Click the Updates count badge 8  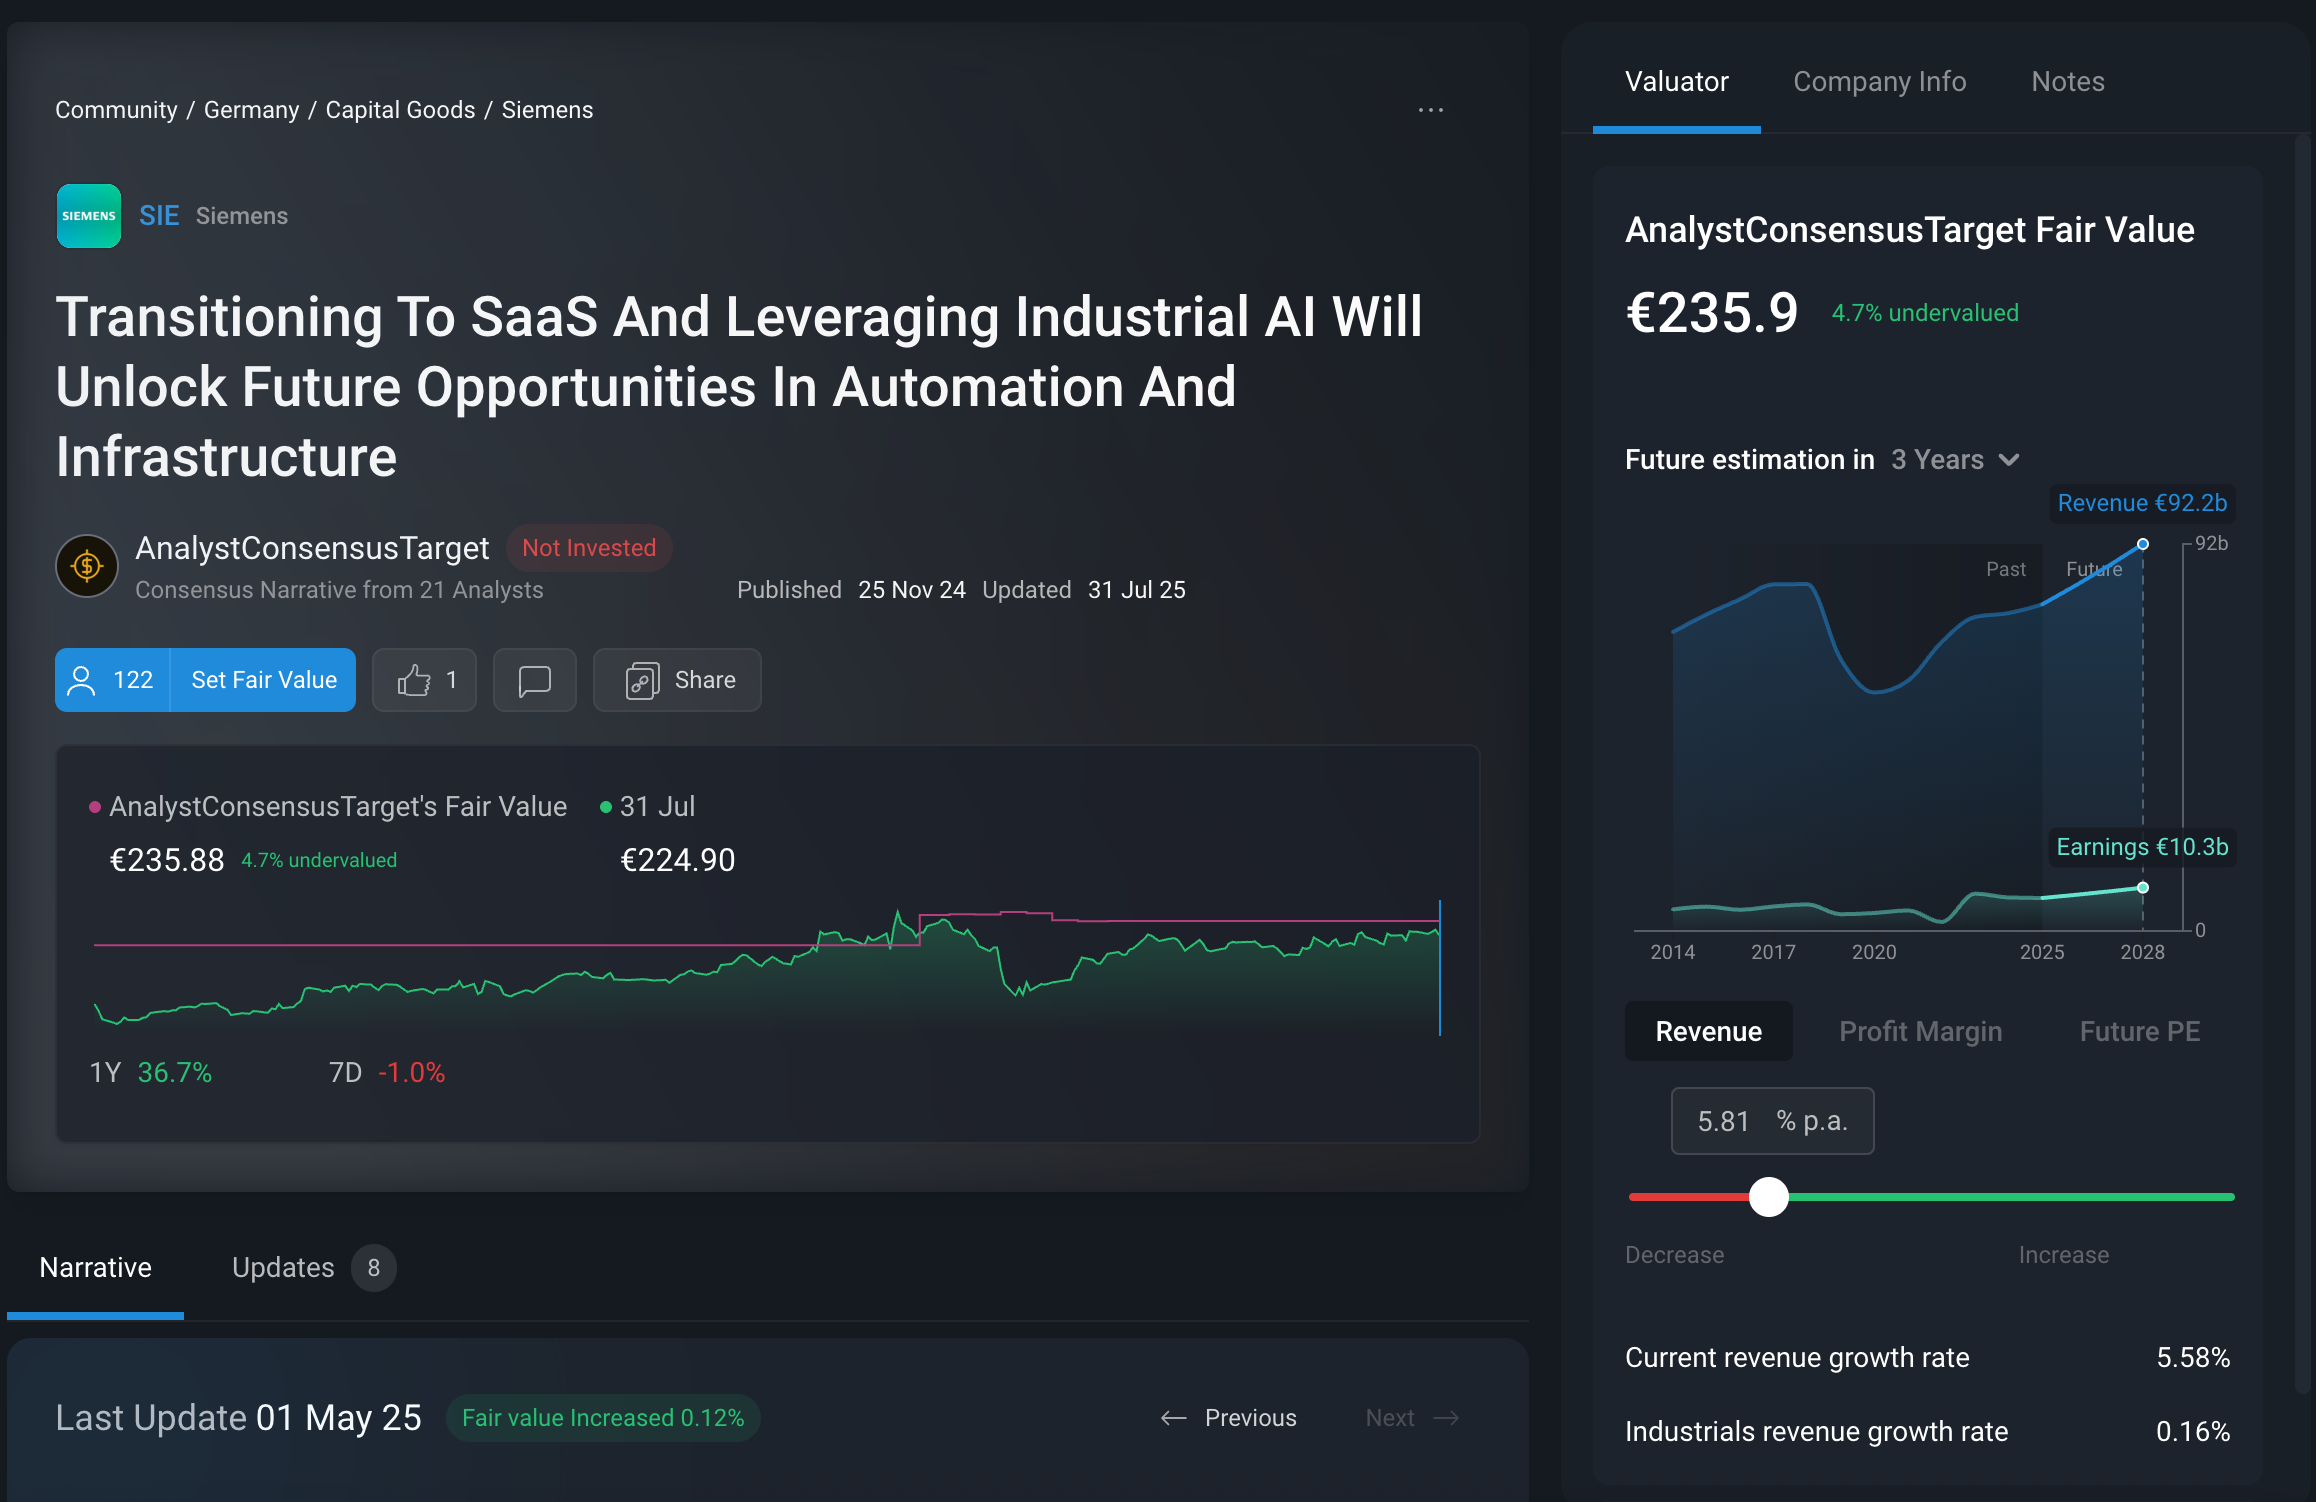[x=374, y=1268]
